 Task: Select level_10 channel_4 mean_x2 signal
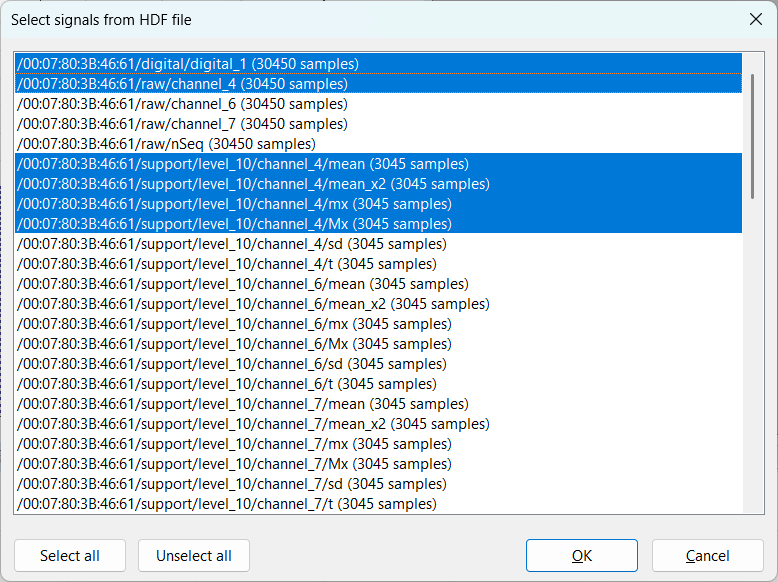coord(253,184)
